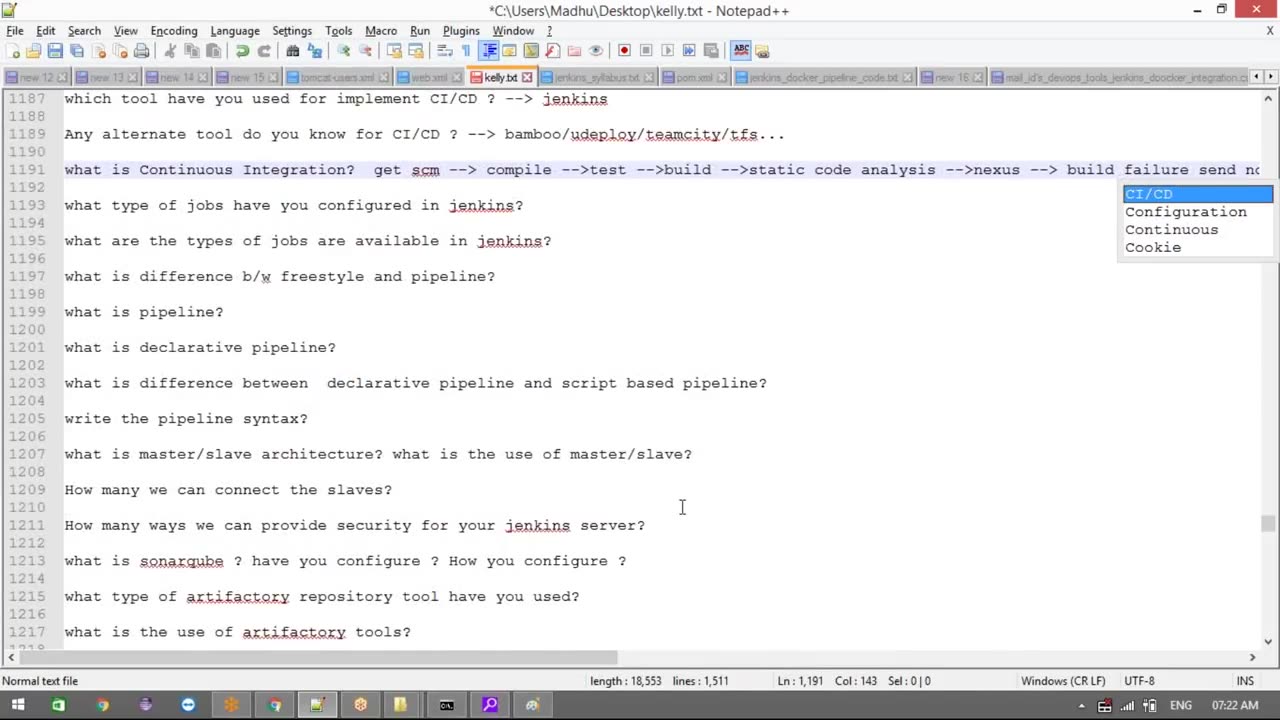Toggle synchronized horizontal scrolling
Screen dimensions: 1280x720
click(416, 51)
